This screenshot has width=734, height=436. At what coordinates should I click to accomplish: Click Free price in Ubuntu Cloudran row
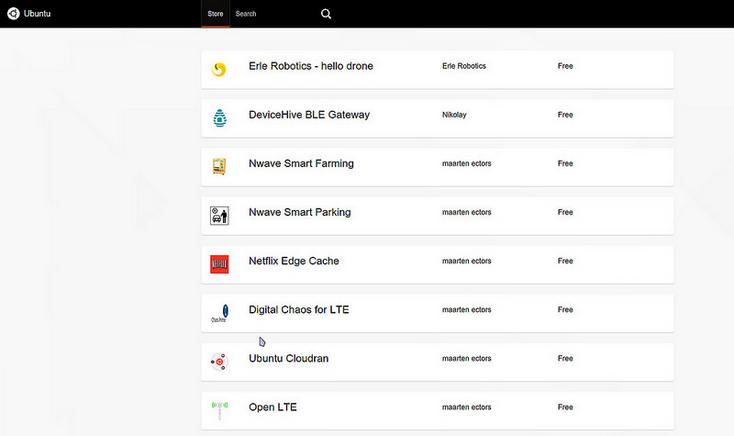pos(565,358)
